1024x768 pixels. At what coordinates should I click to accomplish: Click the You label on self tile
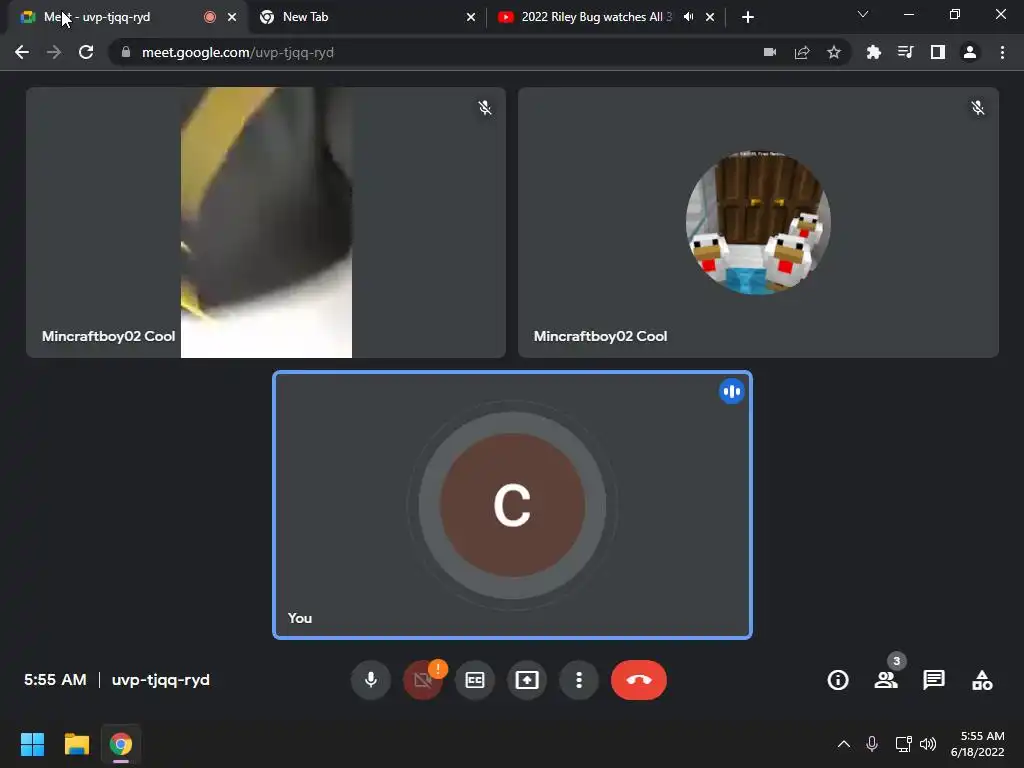click(300, 618)
